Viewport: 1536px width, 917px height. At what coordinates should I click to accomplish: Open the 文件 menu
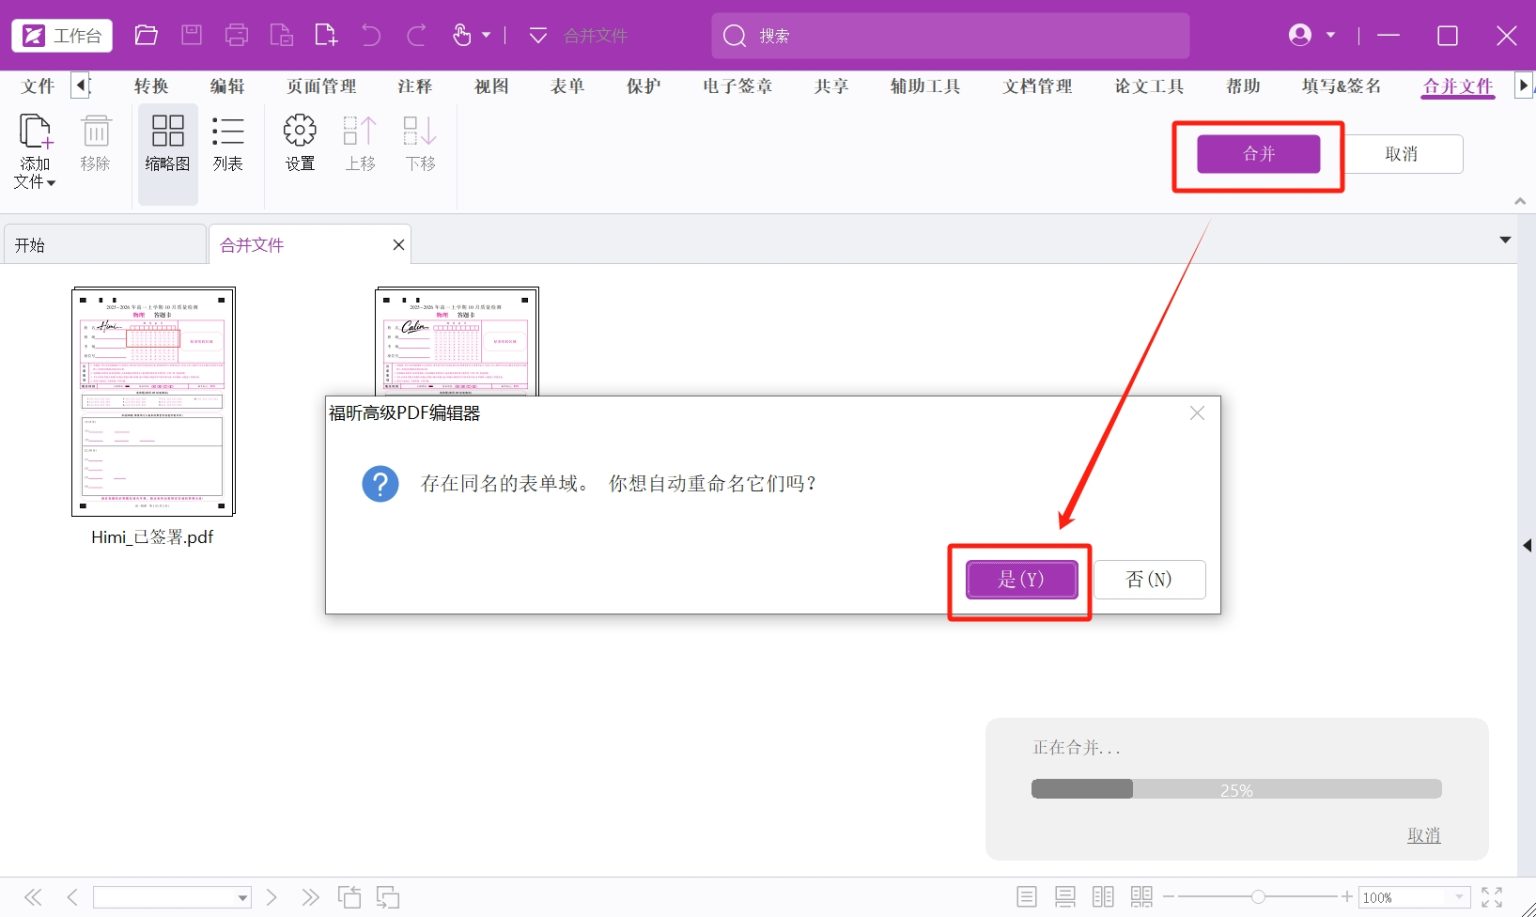coord(38,86)
